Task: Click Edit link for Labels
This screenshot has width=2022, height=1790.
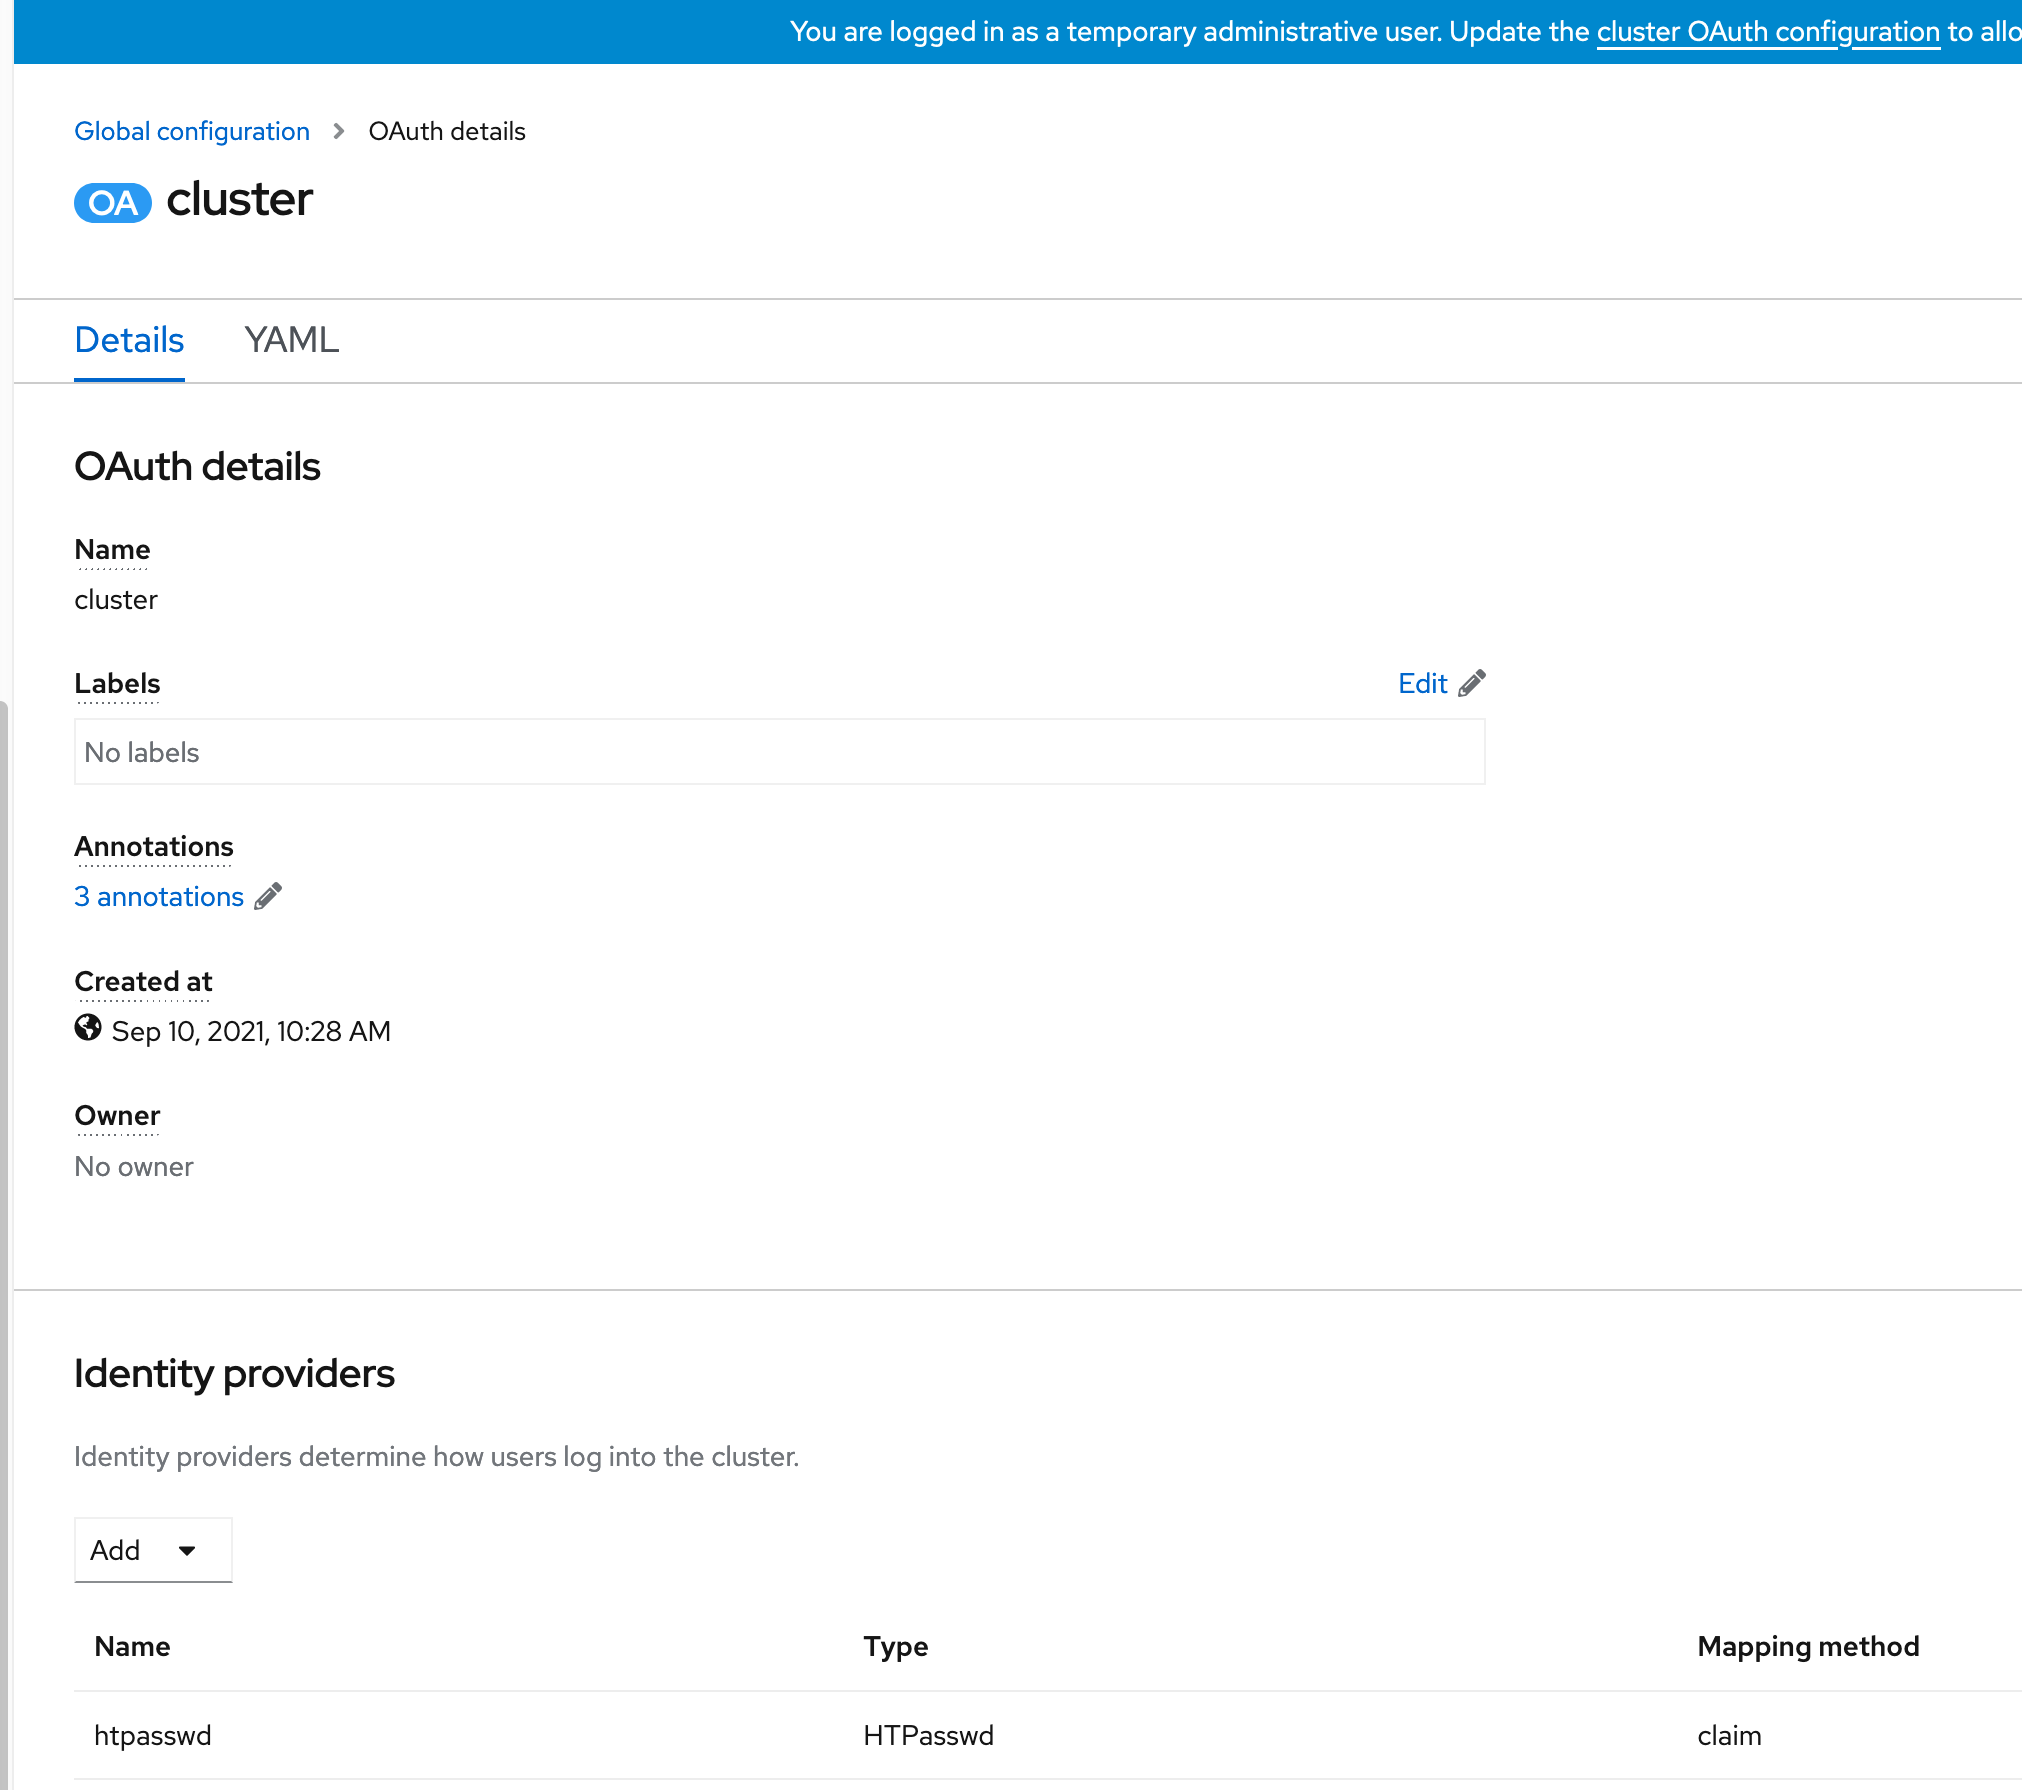Action: (1422, 683)
